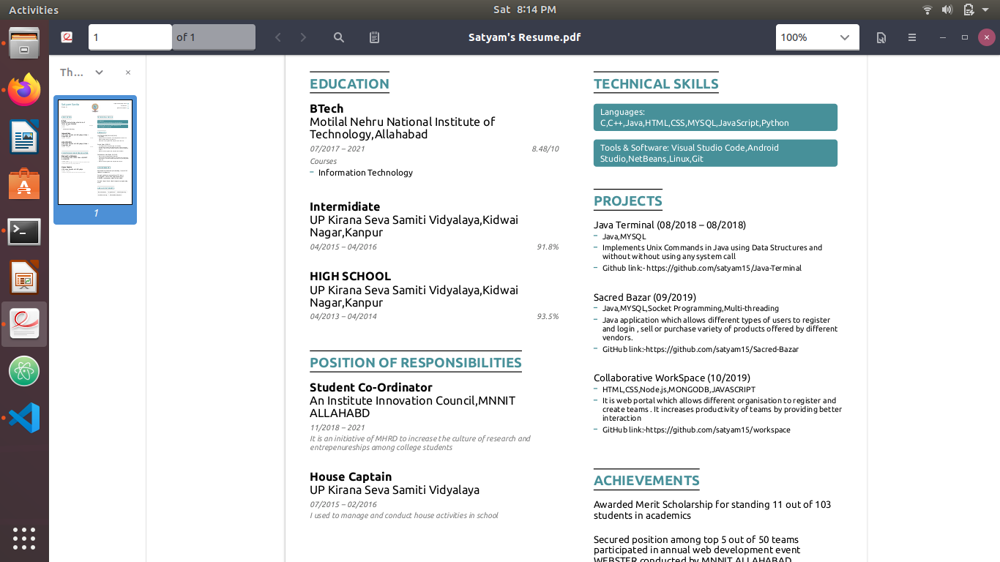Launch Atom editor from dock
Image resolution: width=1000 pixels, height=562 pixels.
(x=24, y=371)
